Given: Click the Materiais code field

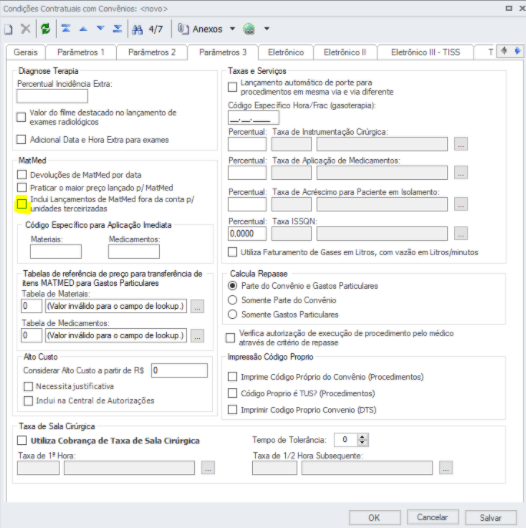Looking at the screenshot, I should point(56,252).
